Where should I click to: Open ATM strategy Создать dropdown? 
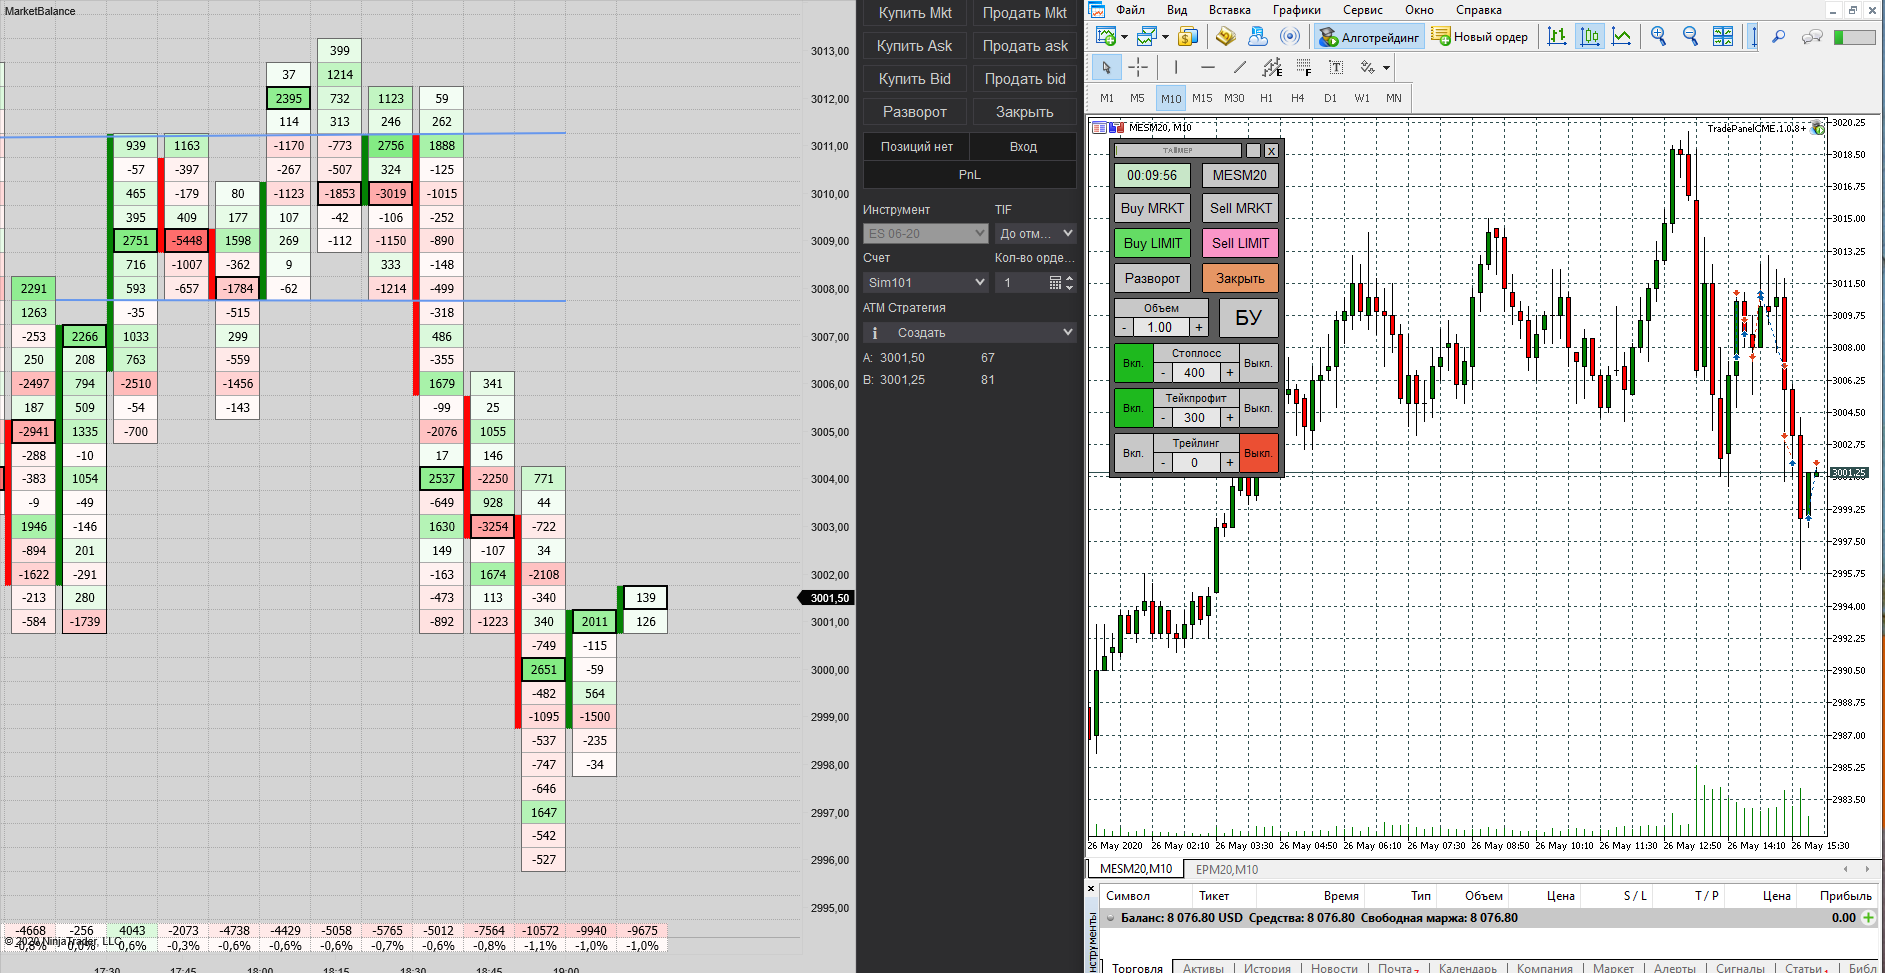tap(969, 333)
